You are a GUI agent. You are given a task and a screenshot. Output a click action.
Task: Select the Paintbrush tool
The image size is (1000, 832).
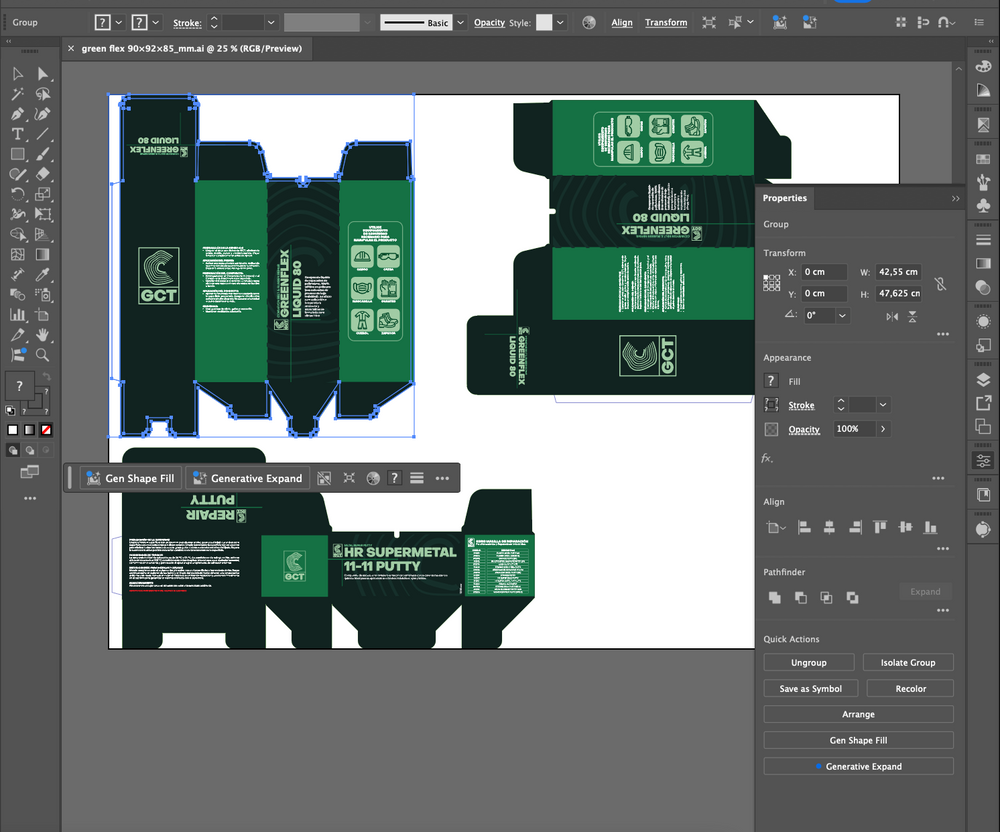coord(43,154)
